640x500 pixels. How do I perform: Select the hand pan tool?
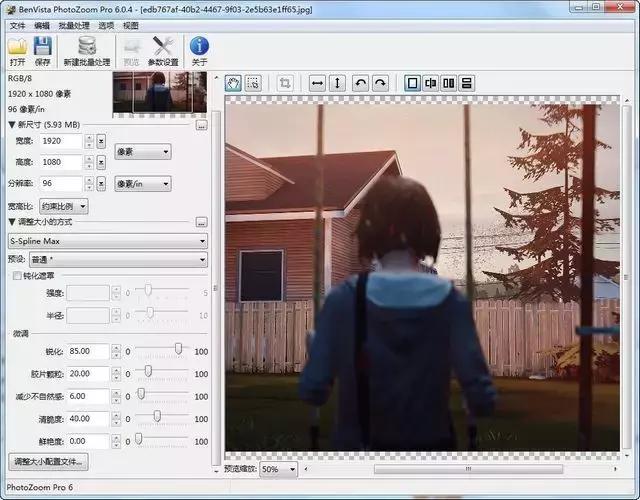click(233, 83)
